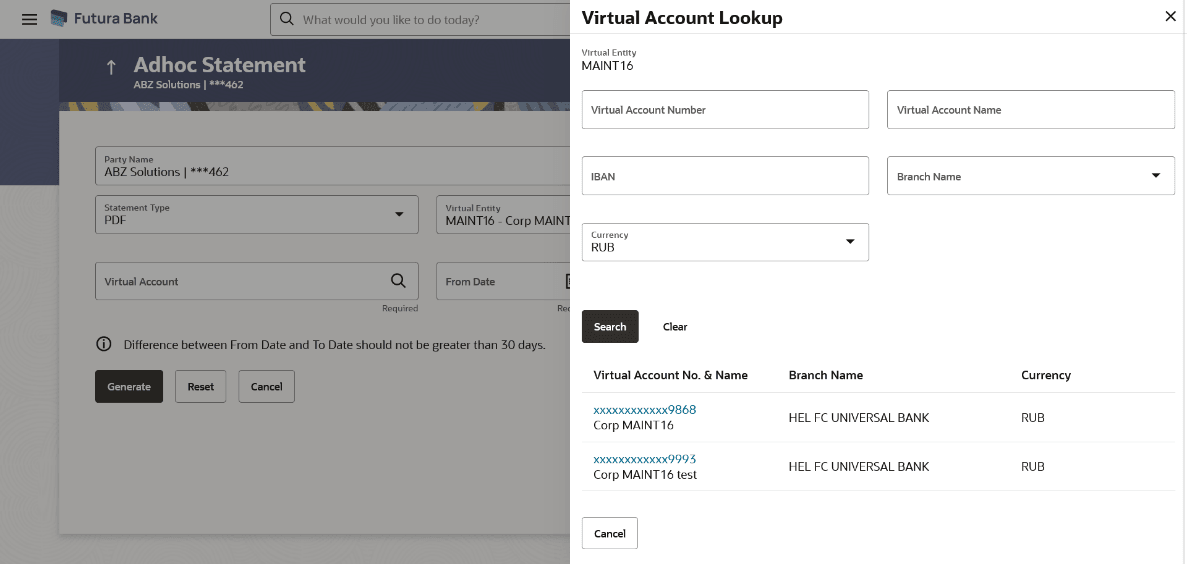Click the Generate button

coord(129,387)
